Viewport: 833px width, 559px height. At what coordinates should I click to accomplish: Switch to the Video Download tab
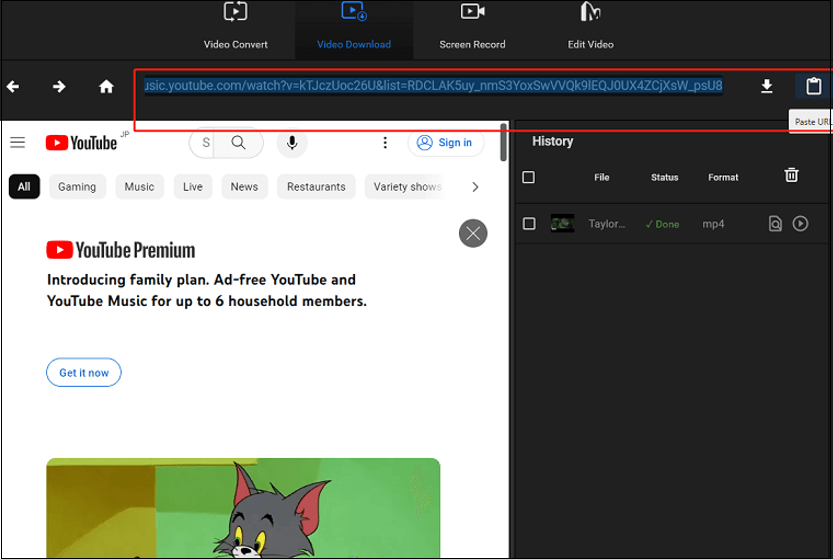(354, 28)
